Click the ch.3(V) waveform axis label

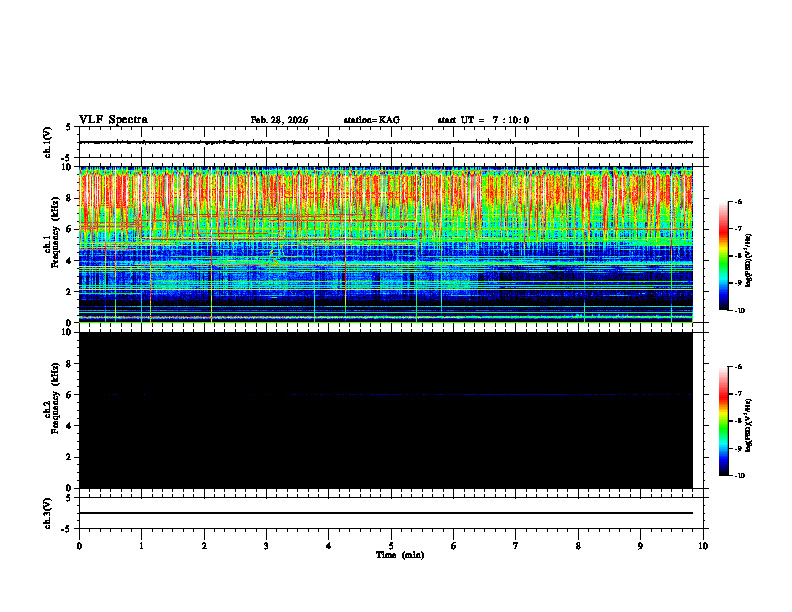point(48,513)
